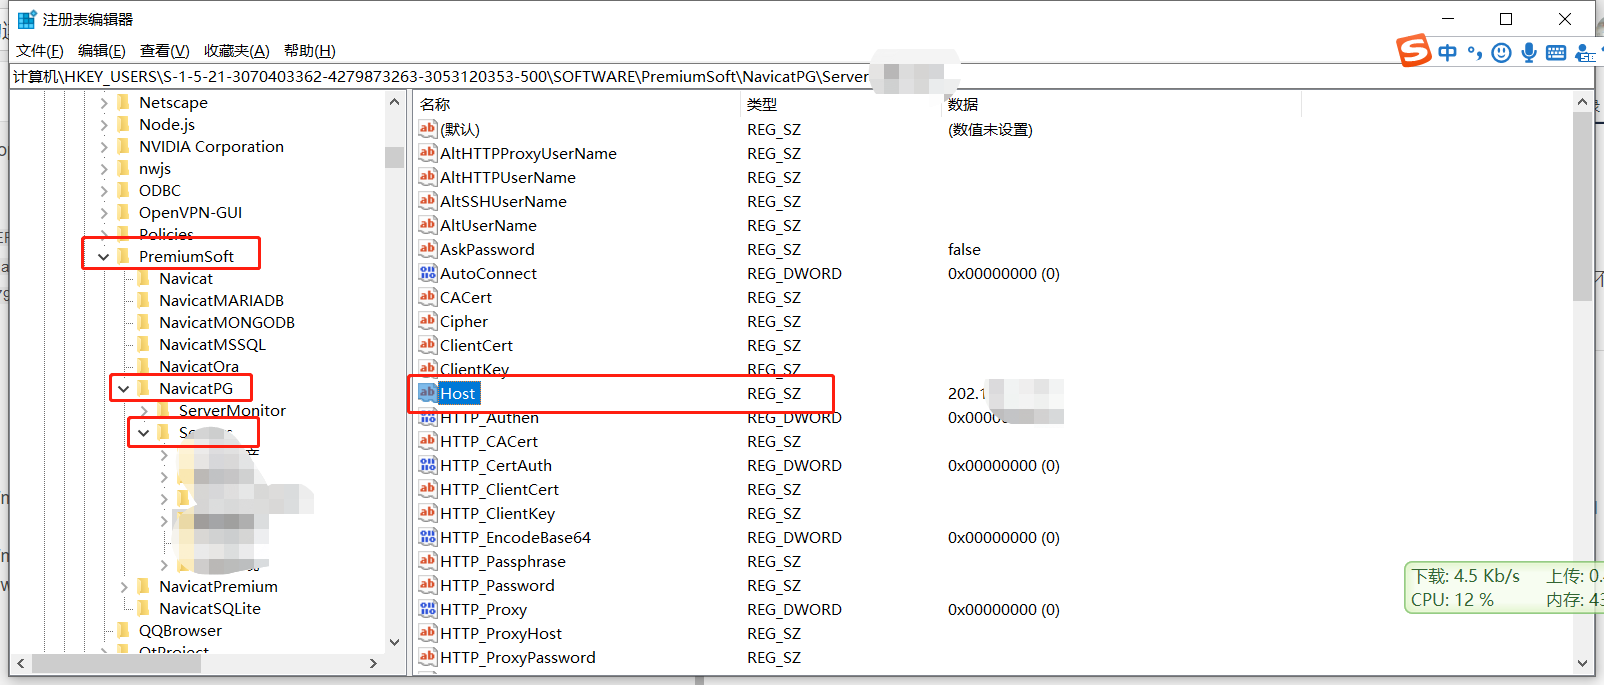Select the Navicat key folder icon

144,278
